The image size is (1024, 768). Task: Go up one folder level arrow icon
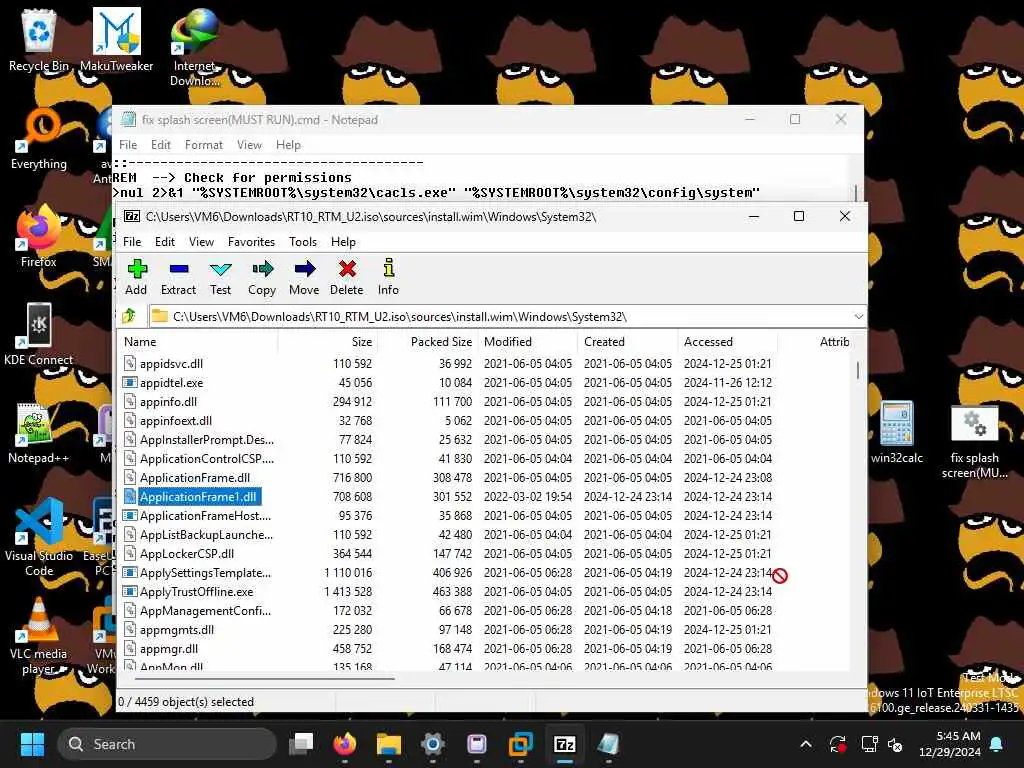coord(129,316)
